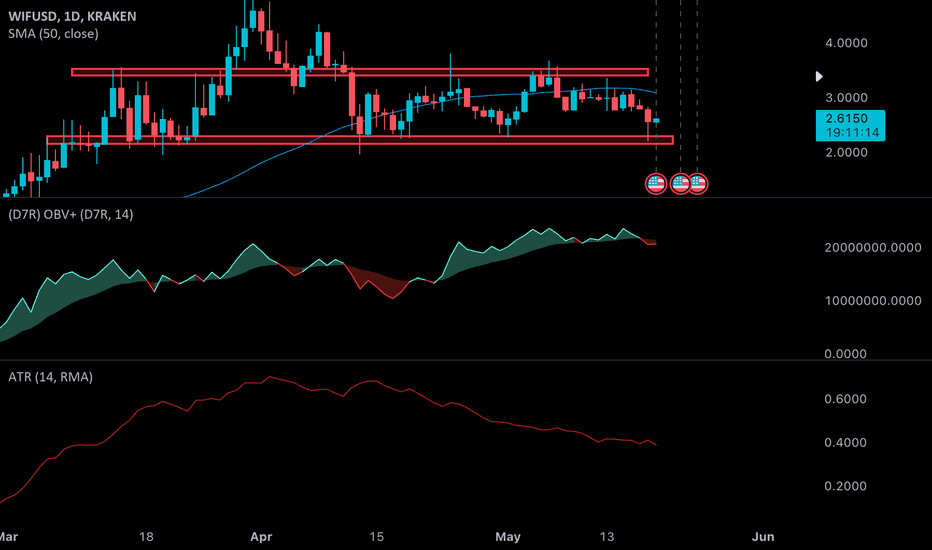Click the 0.0000 OBV axis label

(x=845, y=354)
